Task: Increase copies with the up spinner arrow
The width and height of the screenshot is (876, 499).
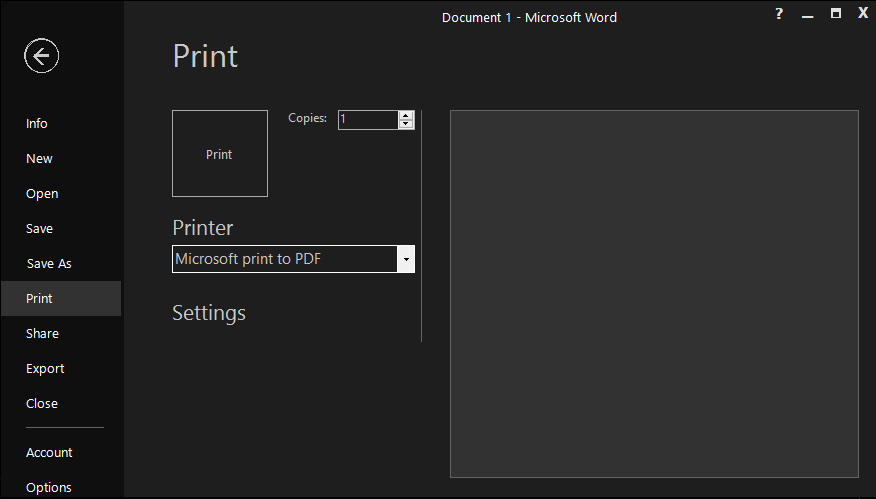Action: coord(406,115)
